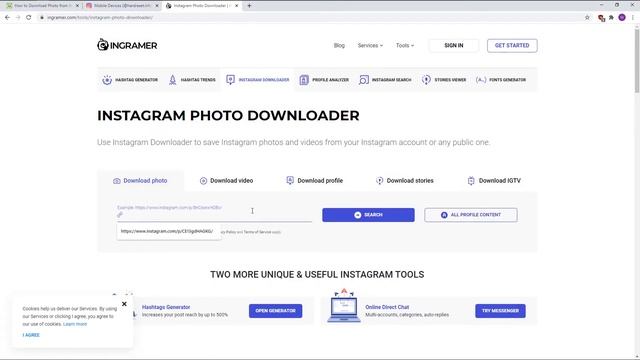
Task: Open the Hashtags Generator link
Action: pos(166,307)
